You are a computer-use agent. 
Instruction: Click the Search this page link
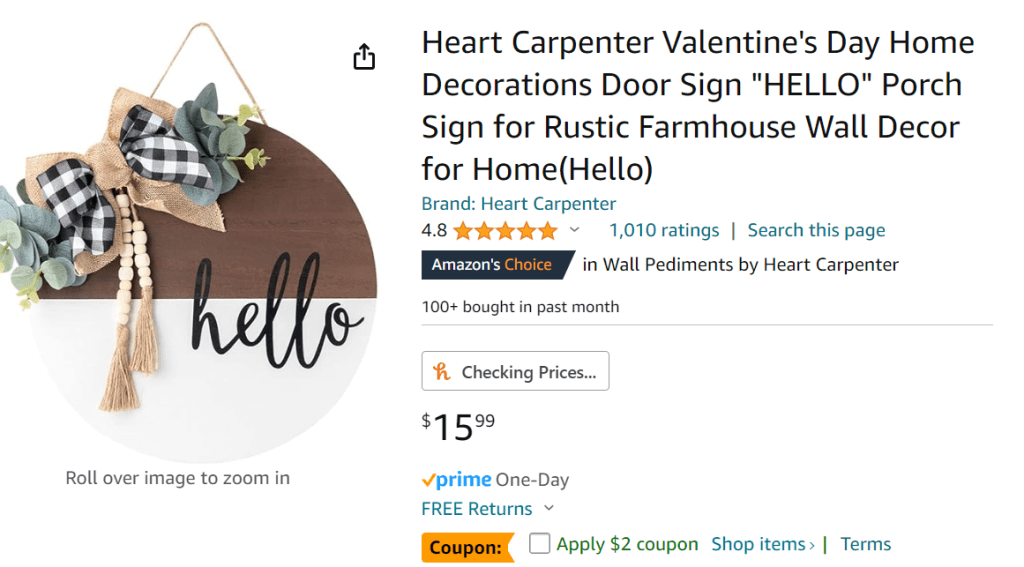coord(816,231)
